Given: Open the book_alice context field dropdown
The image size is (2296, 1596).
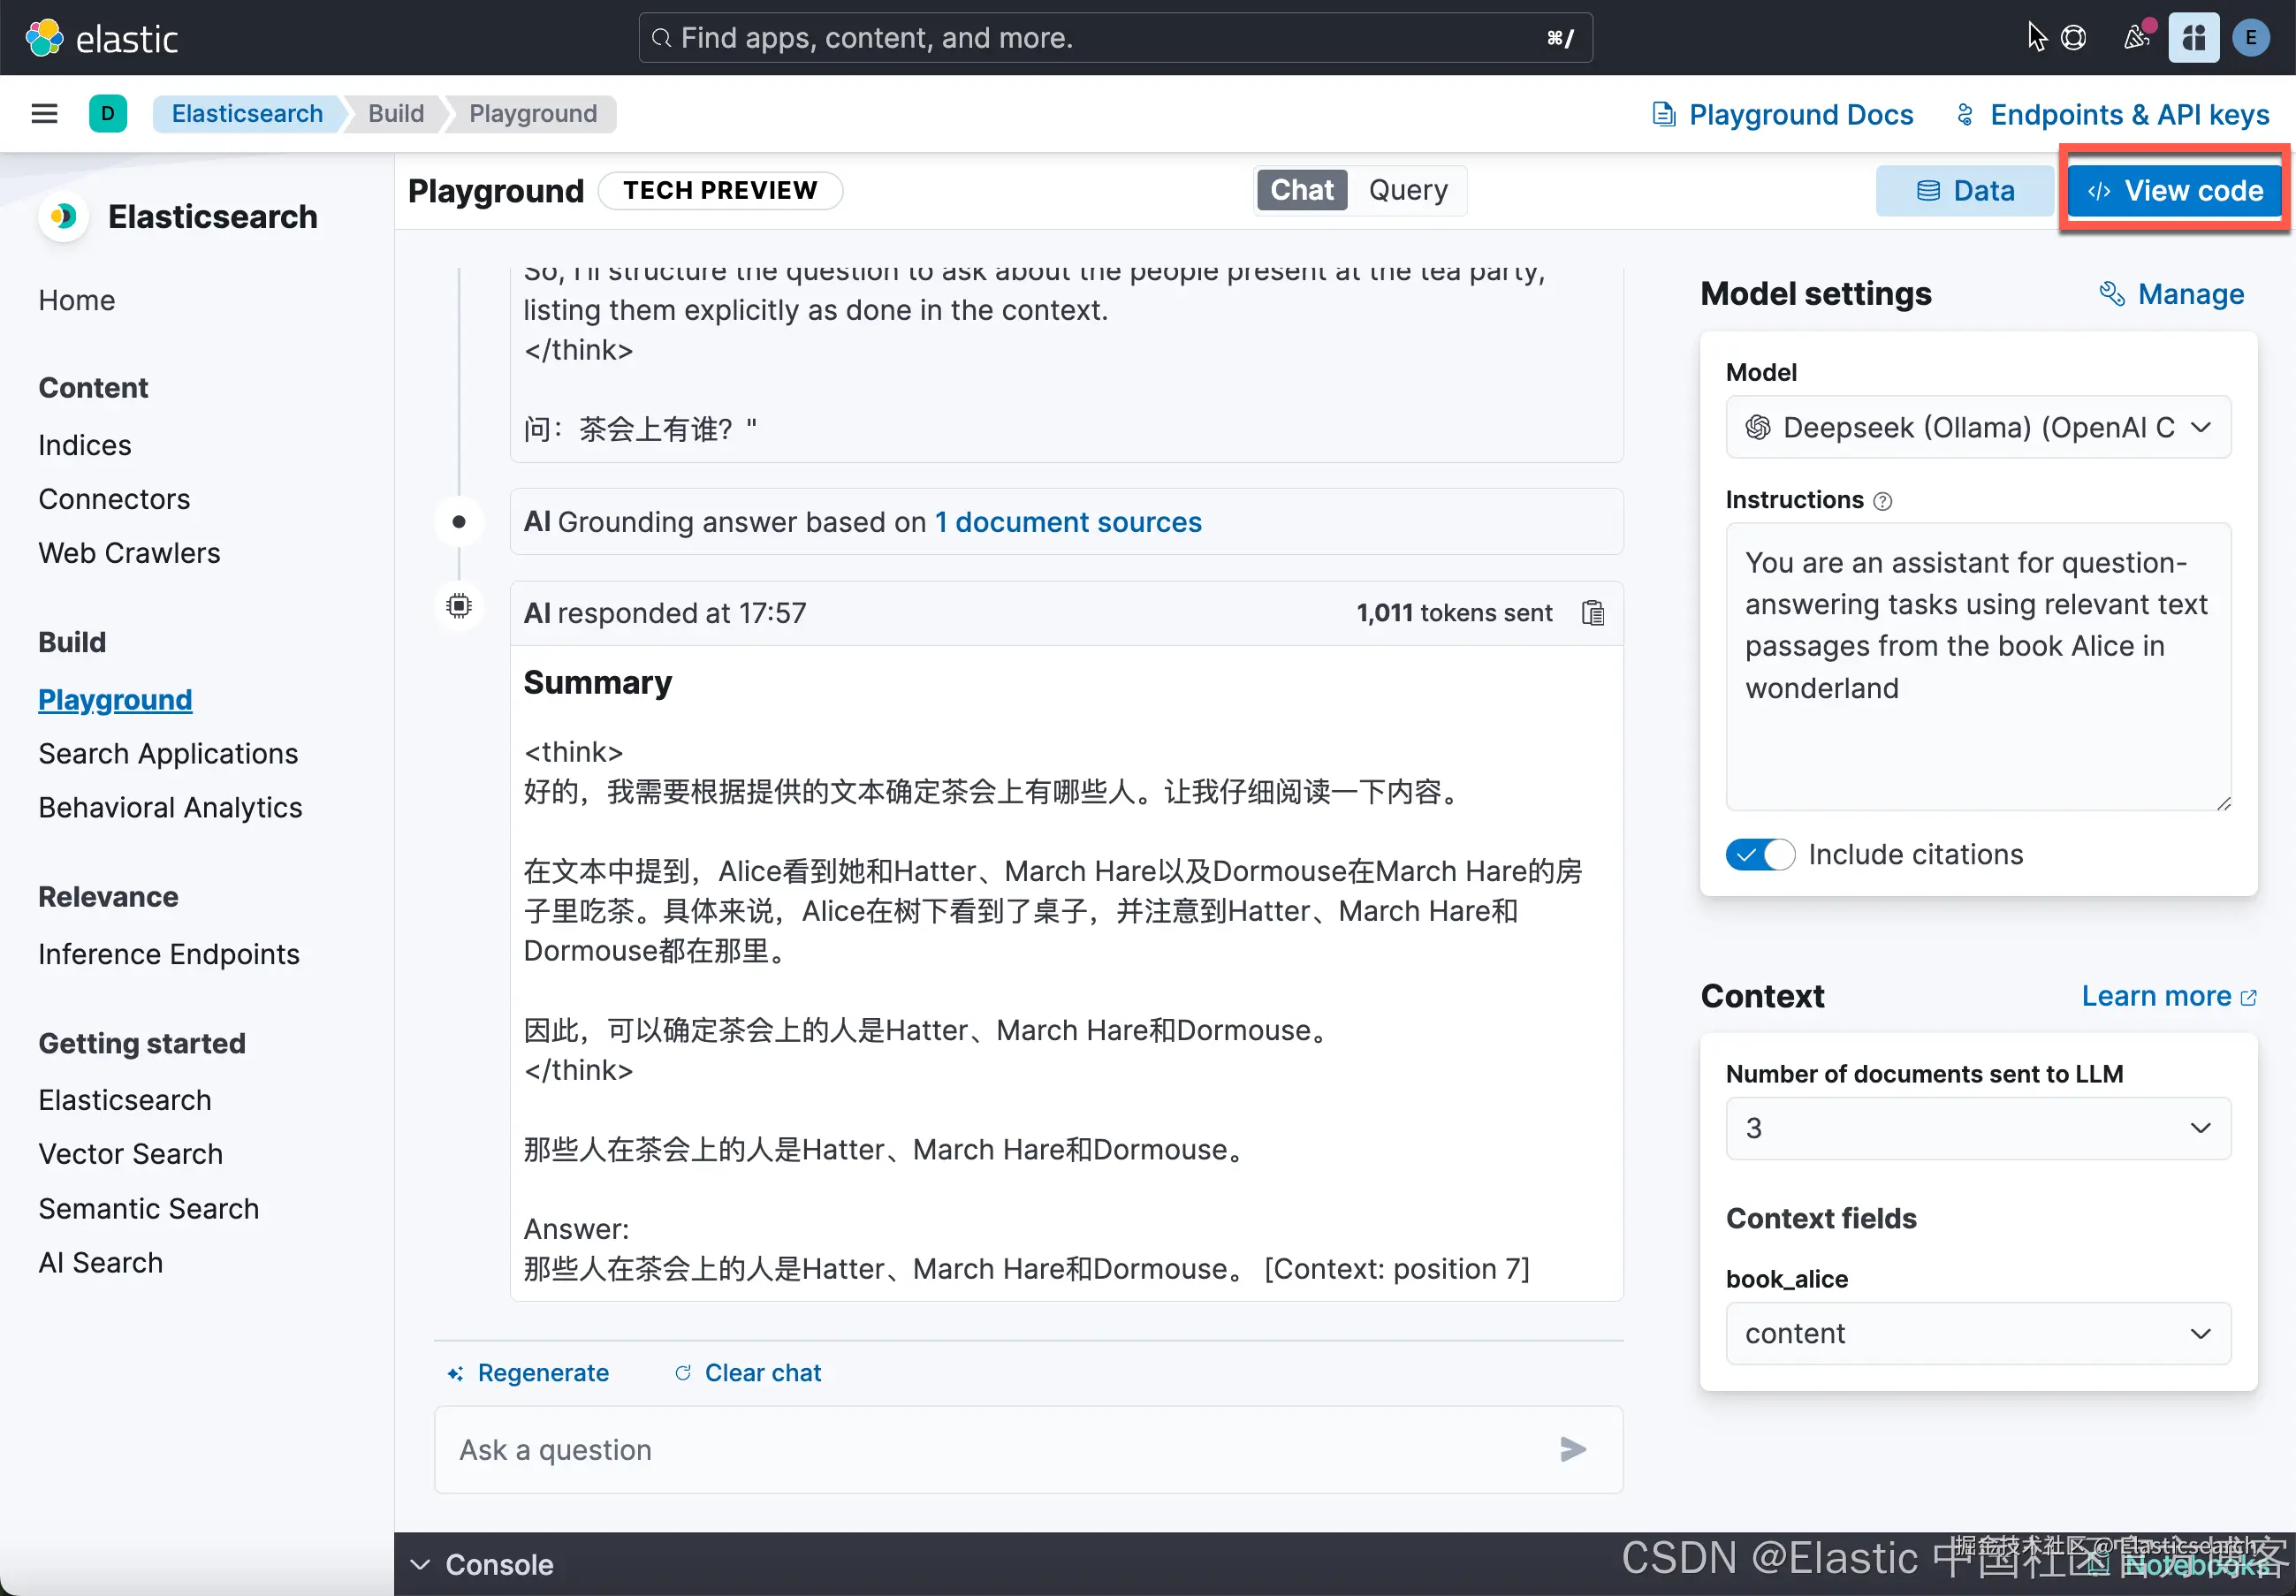Looking at the screenshot, I should coord(1977,1333).
